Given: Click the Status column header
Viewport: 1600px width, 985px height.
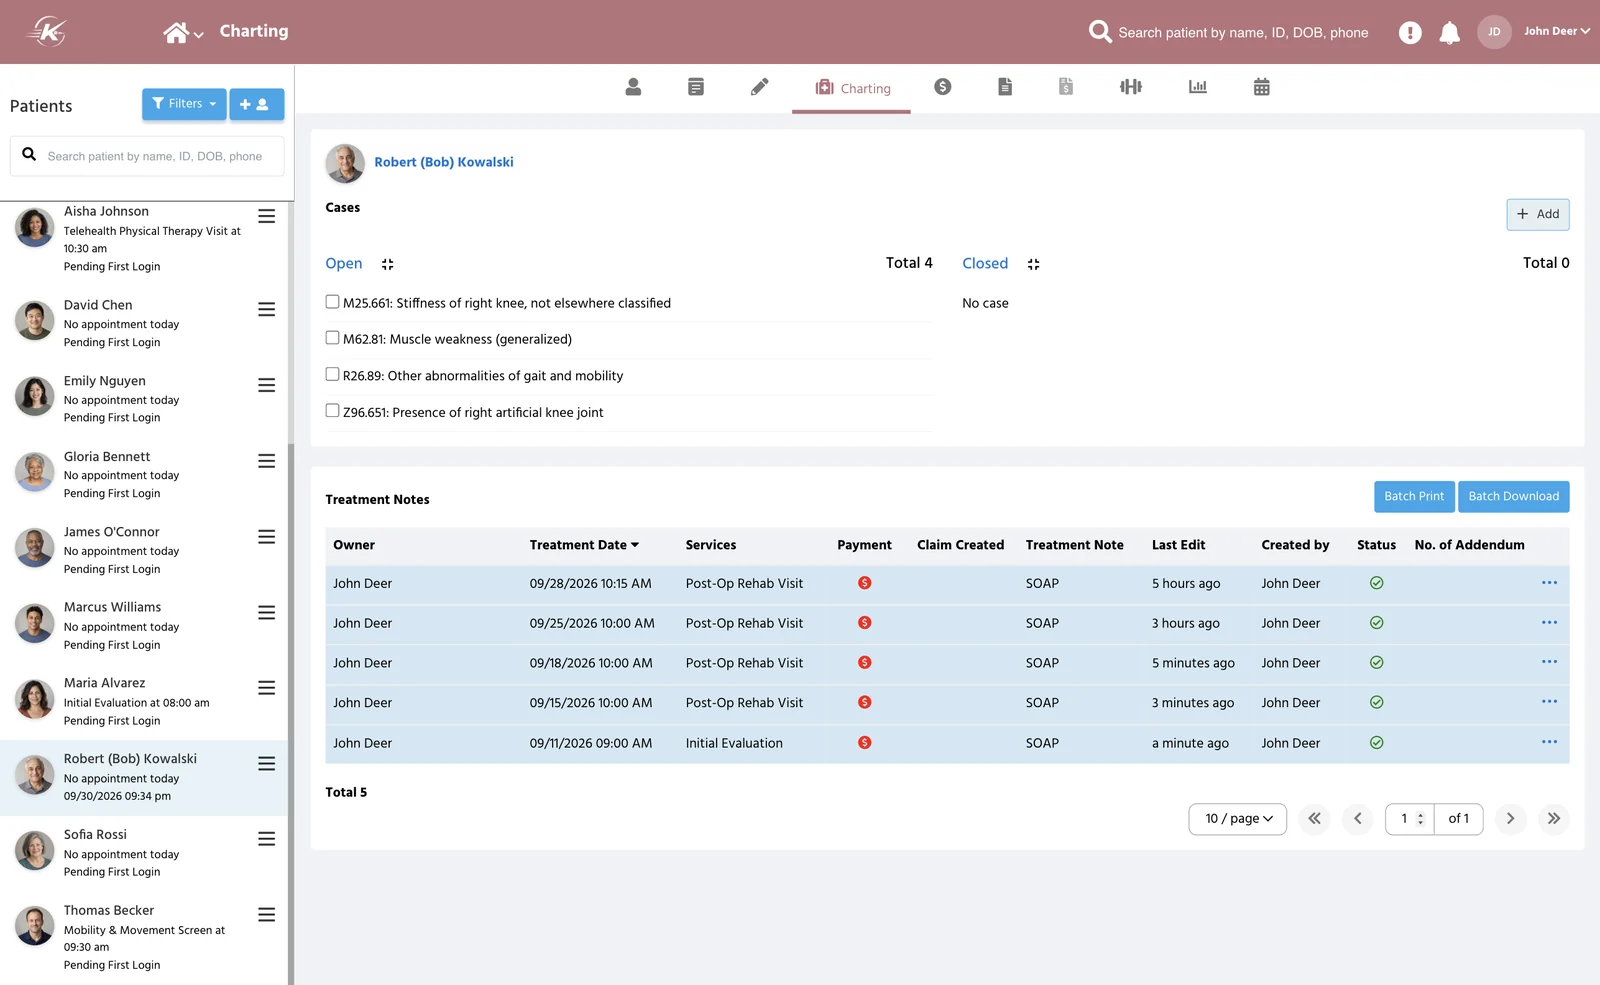Looking at the screenshot, I should pyautogui.click(x=1376, y=545).
